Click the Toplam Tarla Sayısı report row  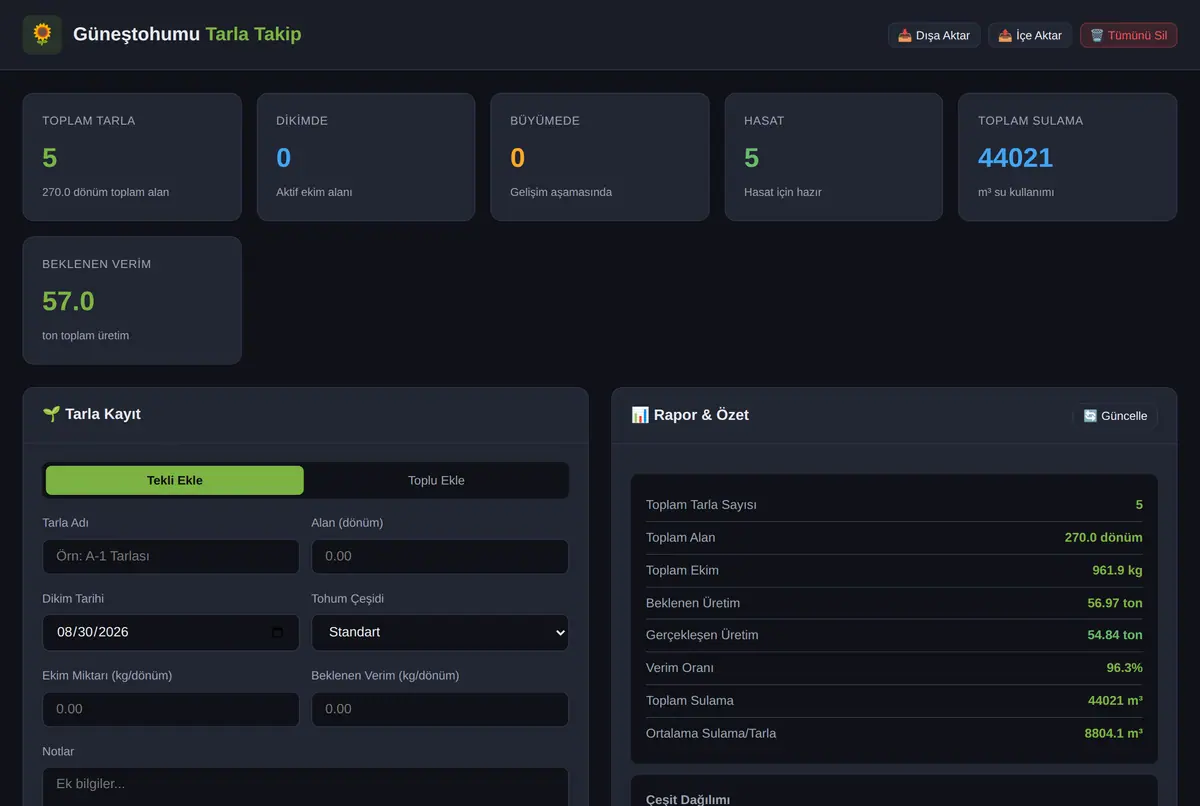(x=894, y=505)
